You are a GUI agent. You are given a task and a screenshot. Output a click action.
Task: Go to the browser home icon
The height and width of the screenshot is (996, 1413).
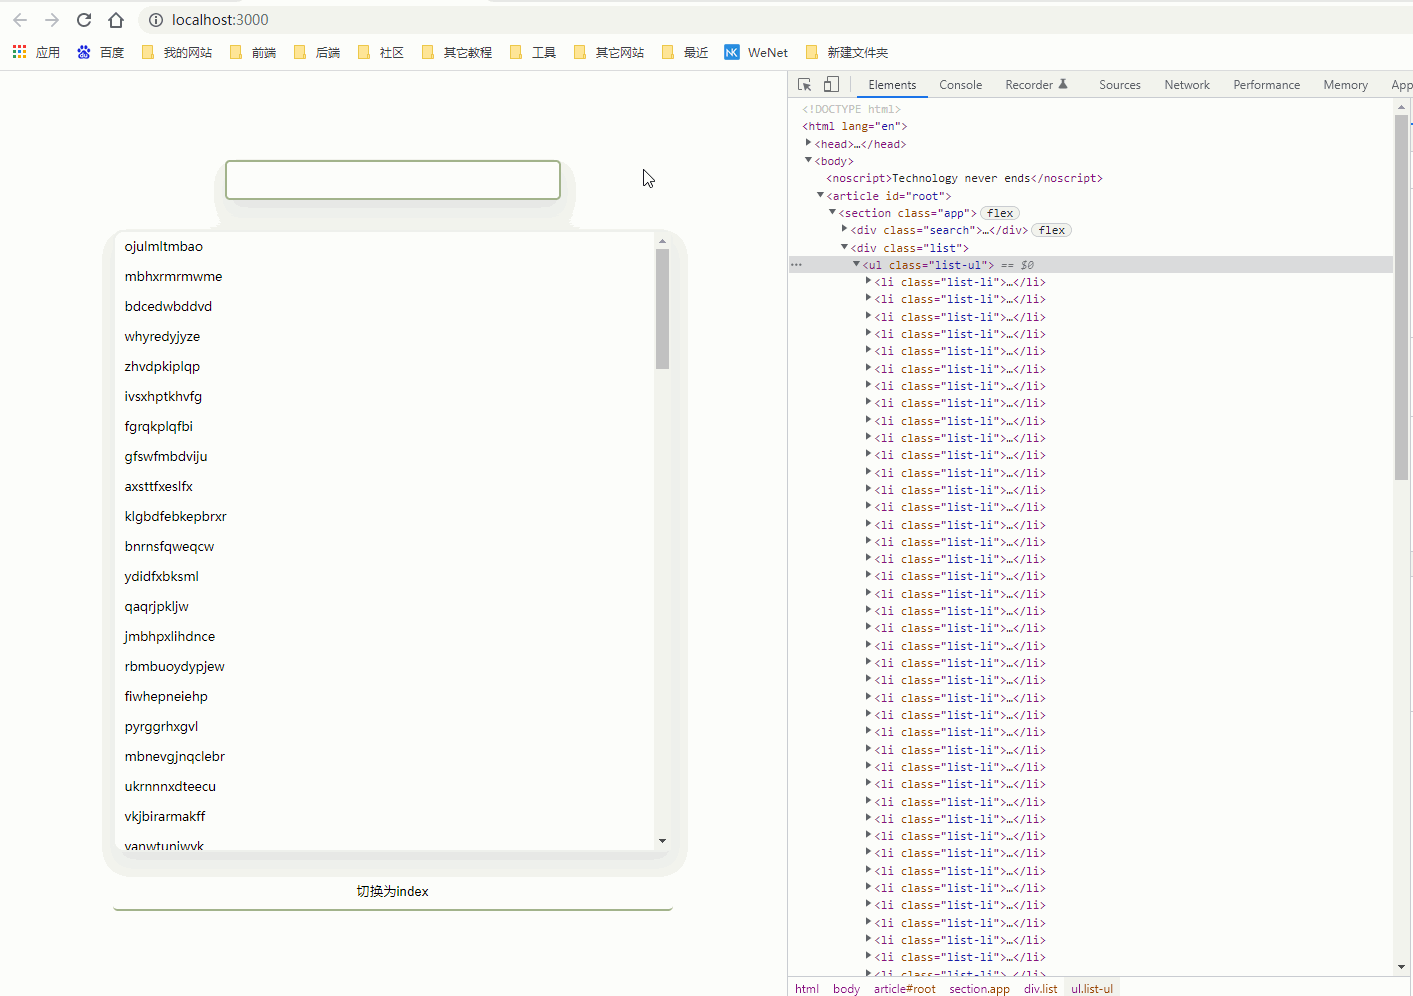pos(116,20)
